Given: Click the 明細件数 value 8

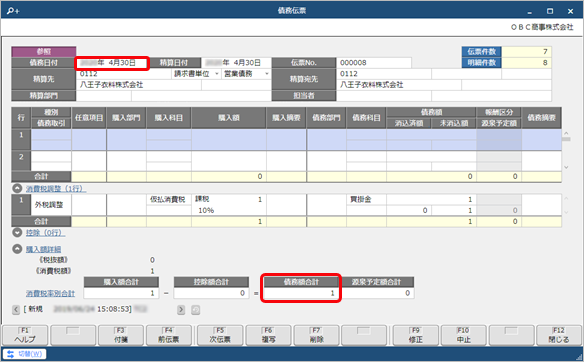Looking at the screenshot, I should pyautogui.click(x=526, y=63).
